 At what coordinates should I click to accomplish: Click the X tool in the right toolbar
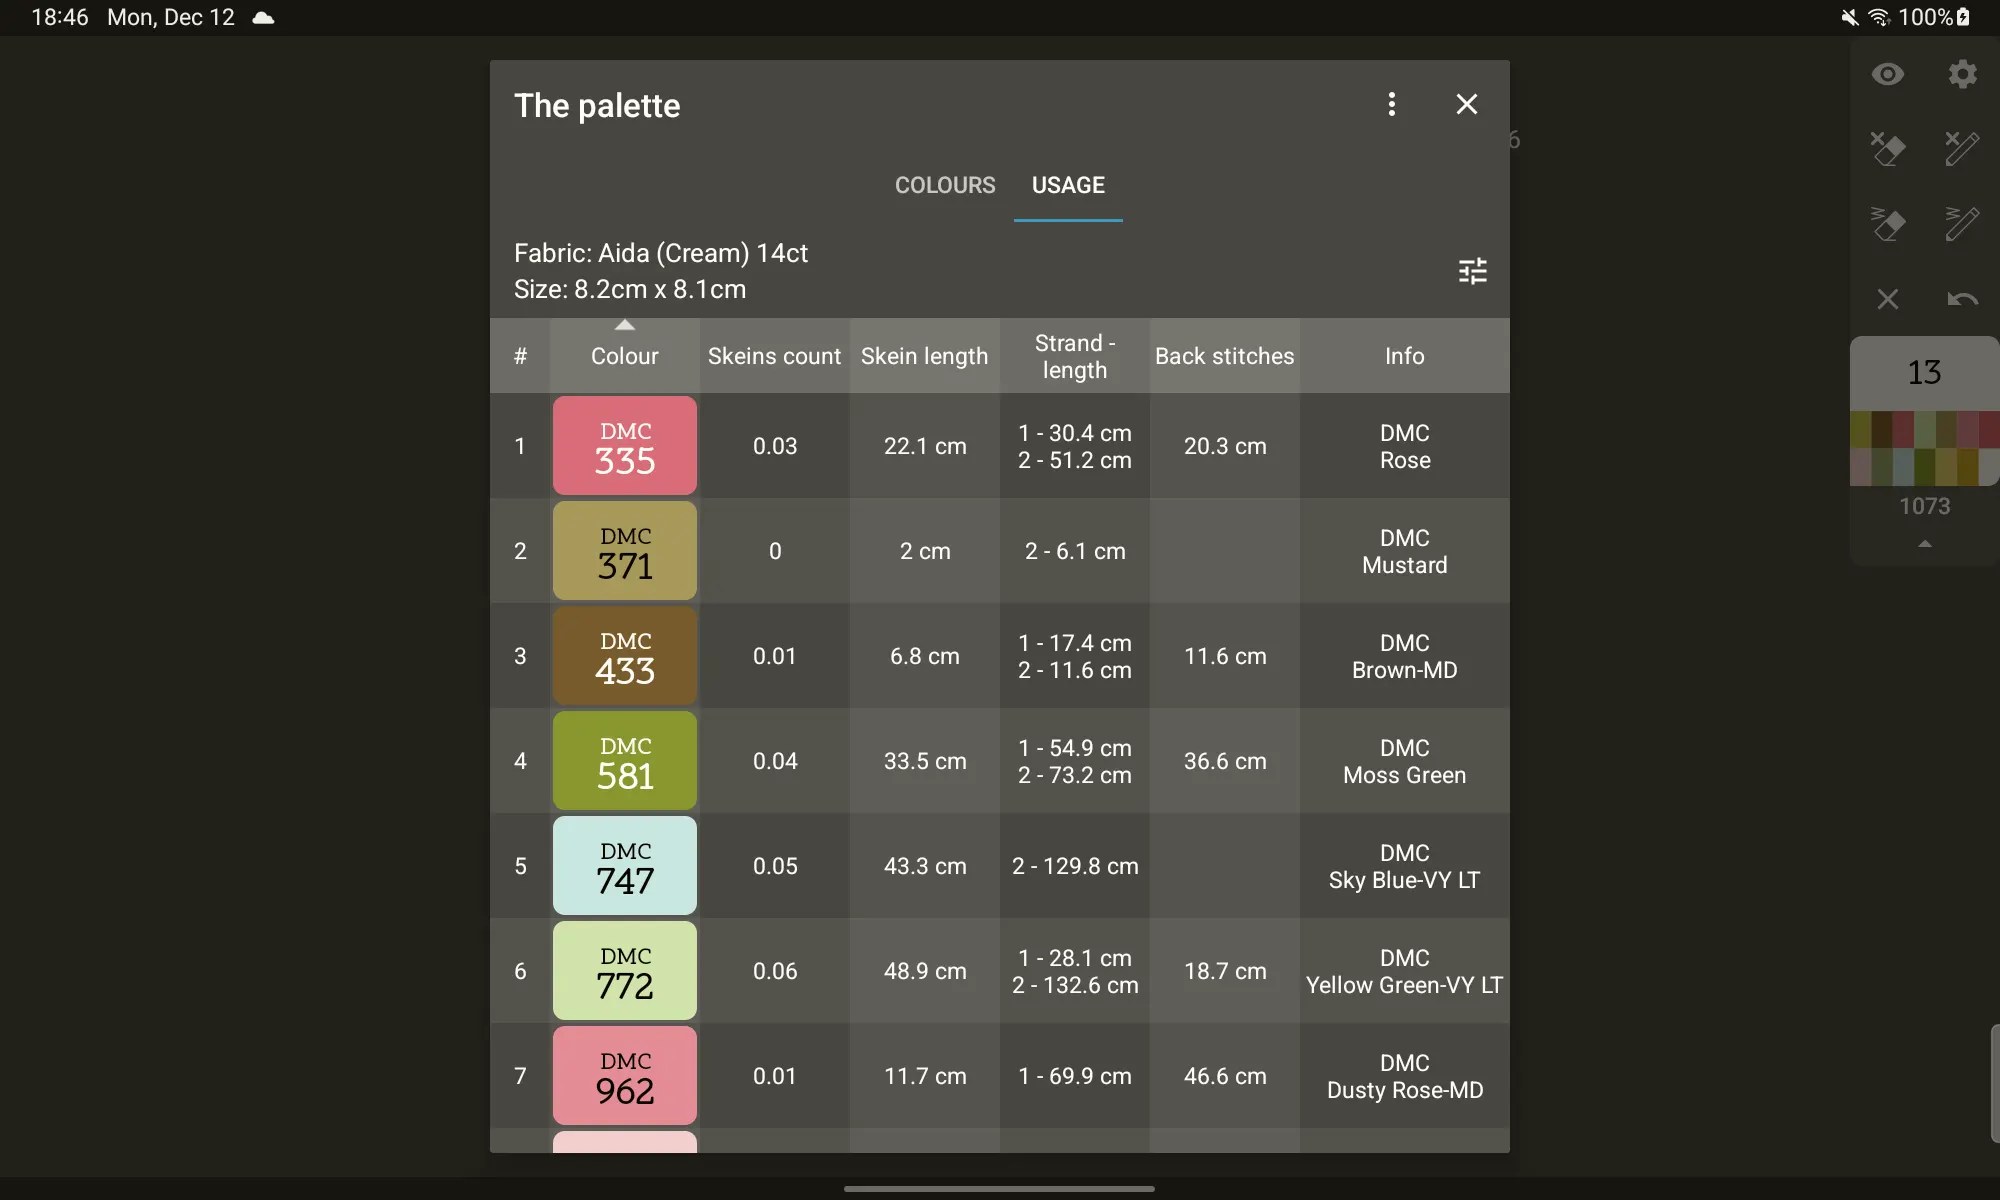point(1888,299)
